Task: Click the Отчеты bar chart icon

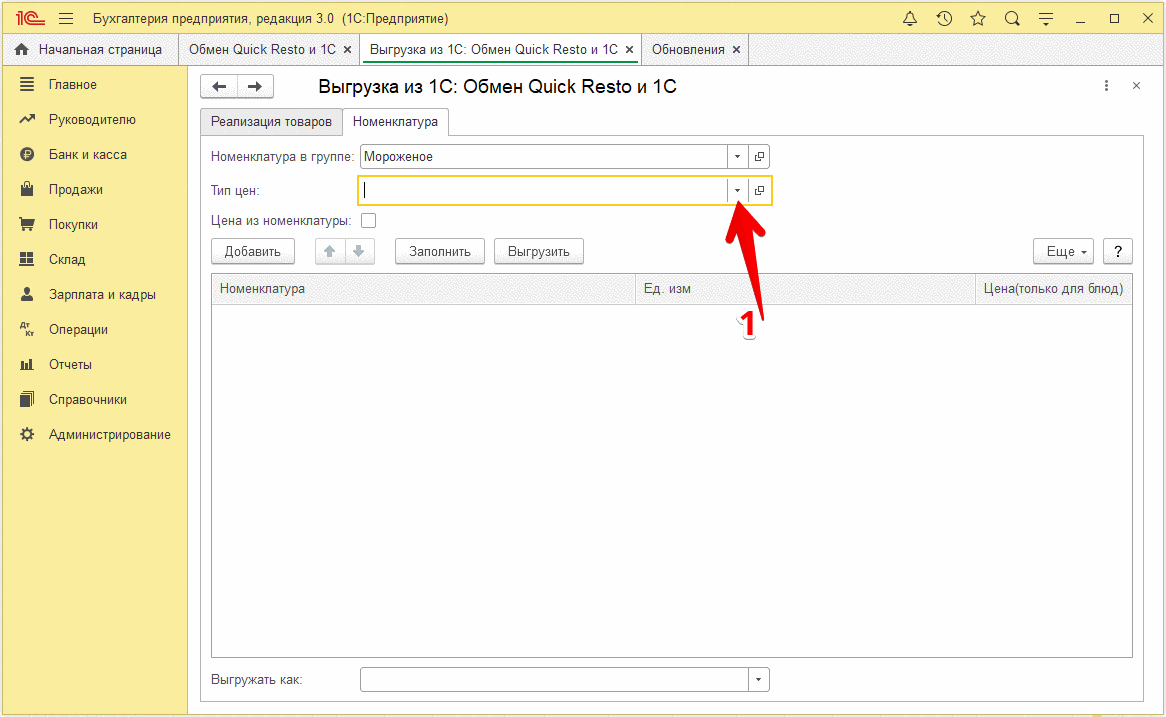Action: coord(27,364)
